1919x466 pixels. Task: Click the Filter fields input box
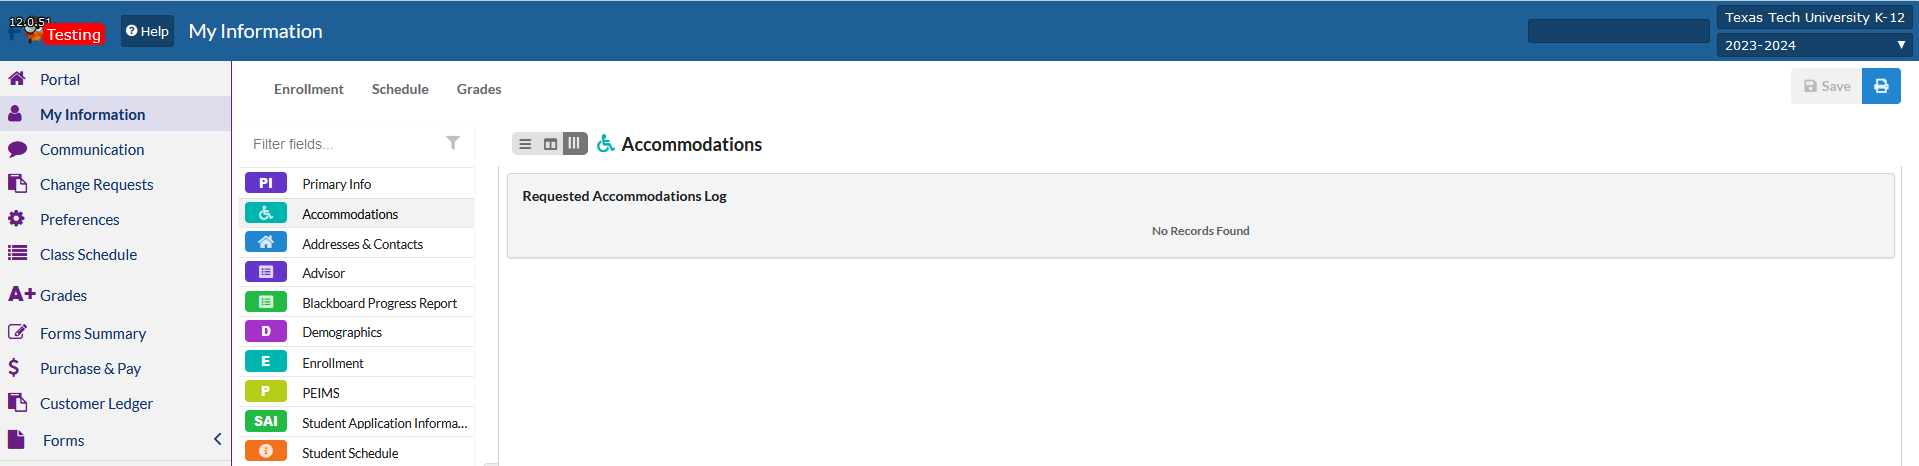tap(343, 144)
